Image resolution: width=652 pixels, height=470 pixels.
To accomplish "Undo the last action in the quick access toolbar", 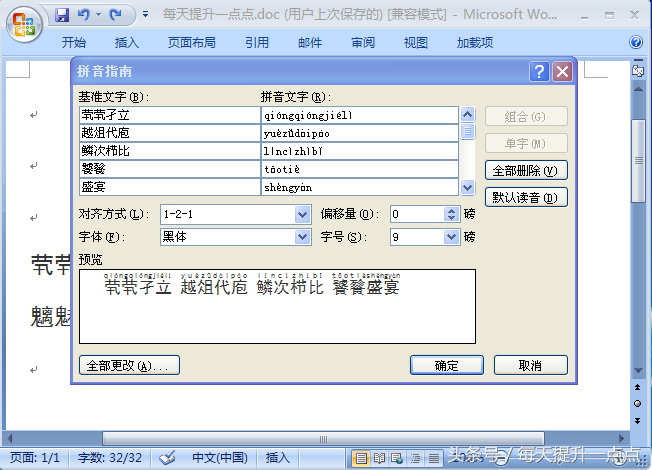I will pyautogui.click(x=84, y=15).
